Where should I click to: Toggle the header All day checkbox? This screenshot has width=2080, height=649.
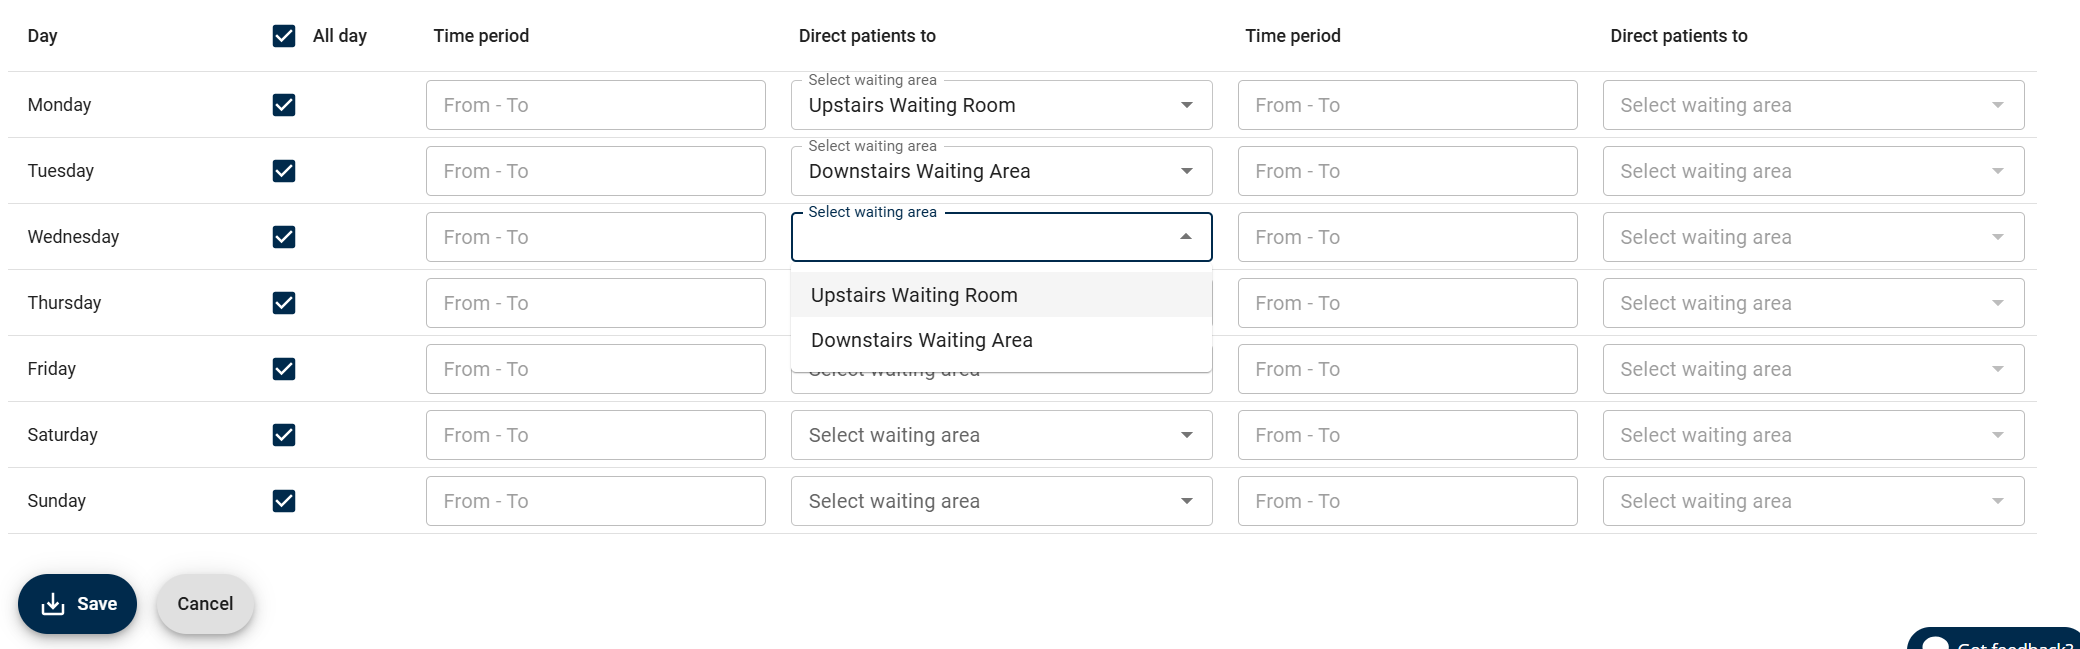coord(284,36)
